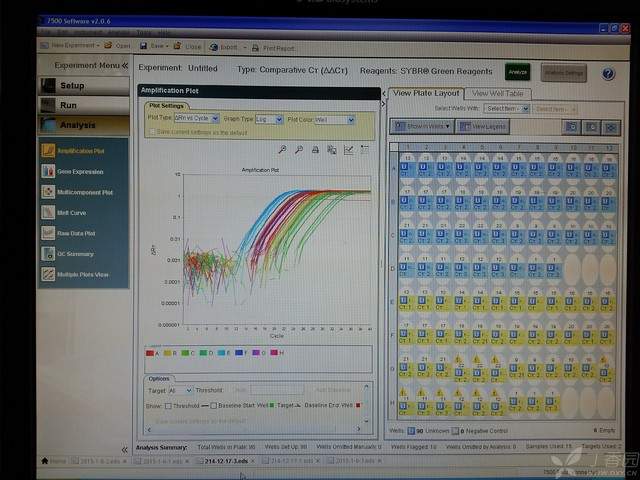Viewport: 640px width, 480px height.
Task: Click the Threshold value input field
Action: [277, 390]
